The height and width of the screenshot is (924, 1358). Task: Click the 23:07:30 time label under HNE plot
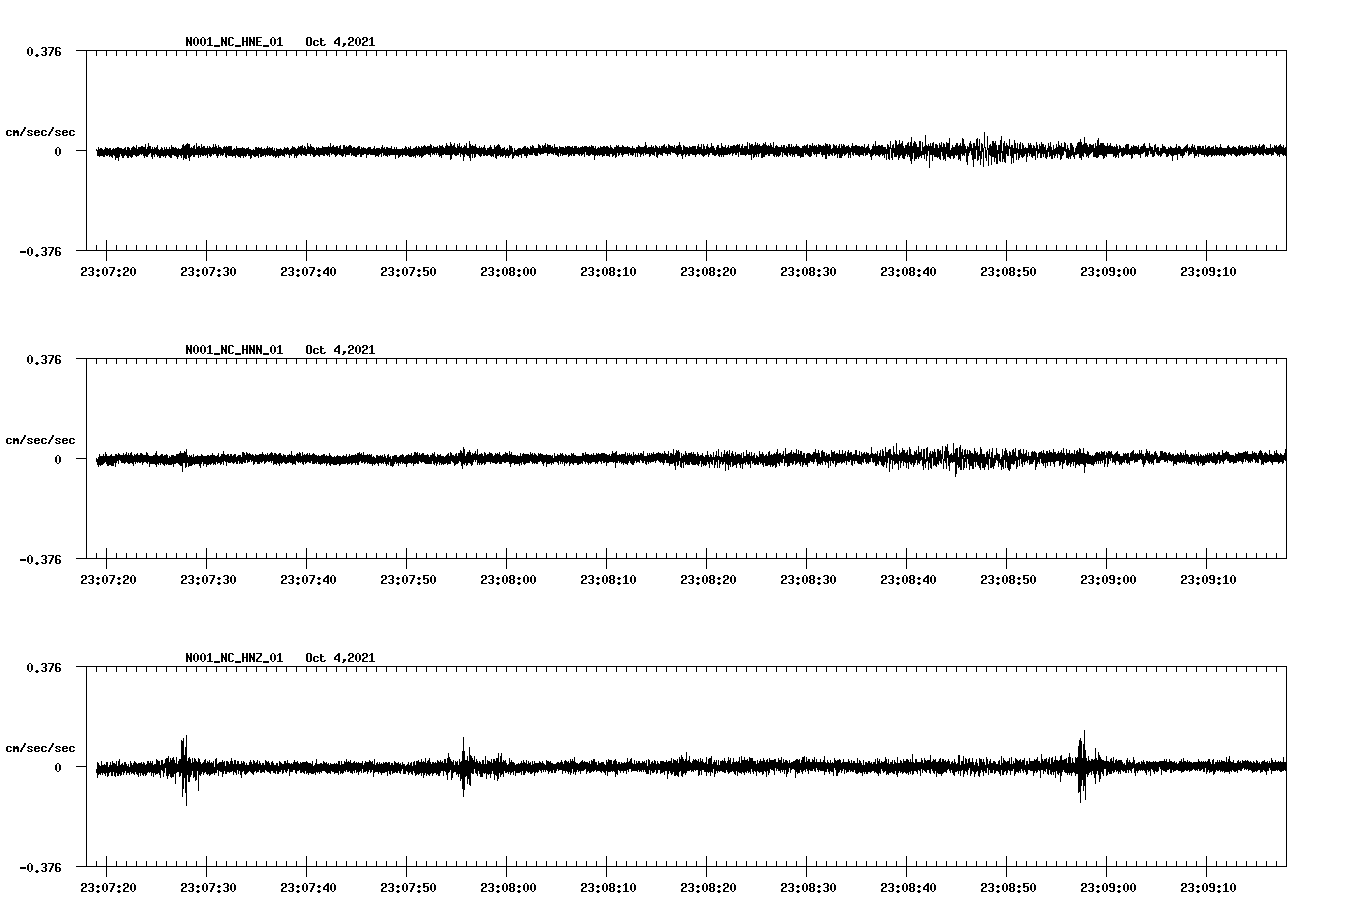coord(208,272)
